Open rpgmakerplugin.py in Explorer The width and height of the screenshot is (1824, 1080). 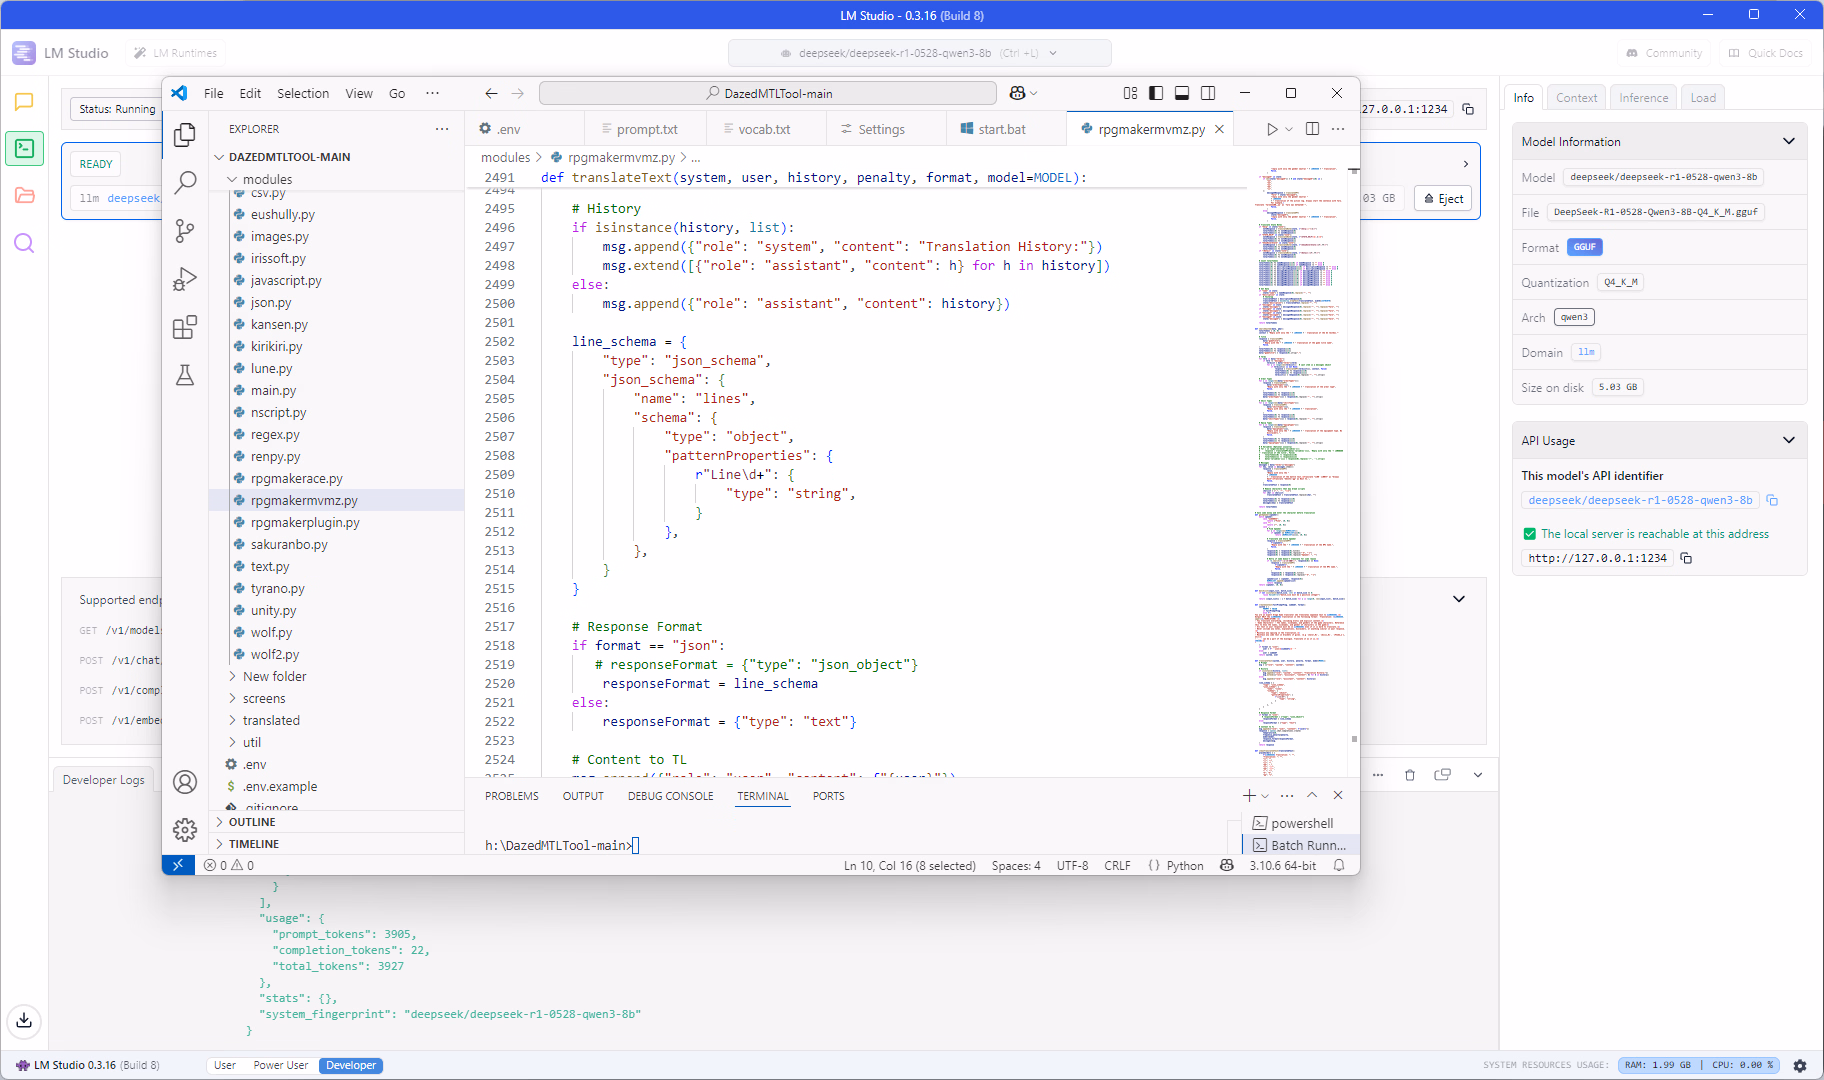tap(305, 522)
